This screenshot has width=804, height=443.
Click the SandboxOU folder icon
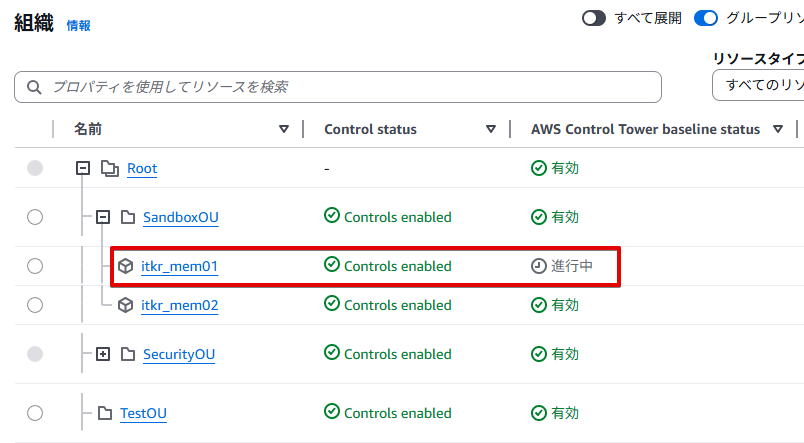point(127,217)
